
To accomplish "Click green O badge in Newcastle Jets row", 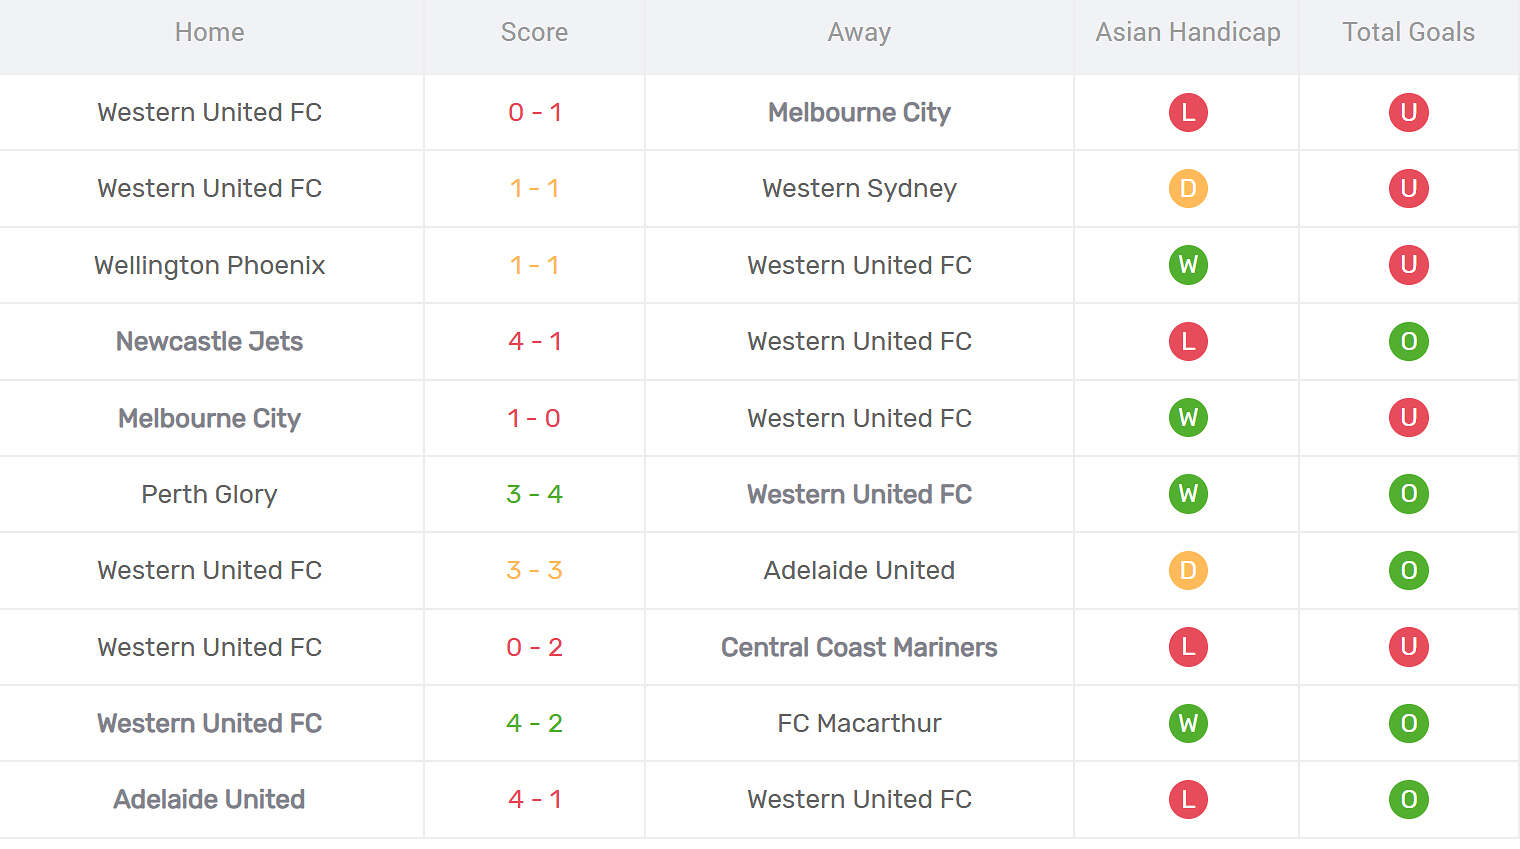I will [x=1408, y=341].
